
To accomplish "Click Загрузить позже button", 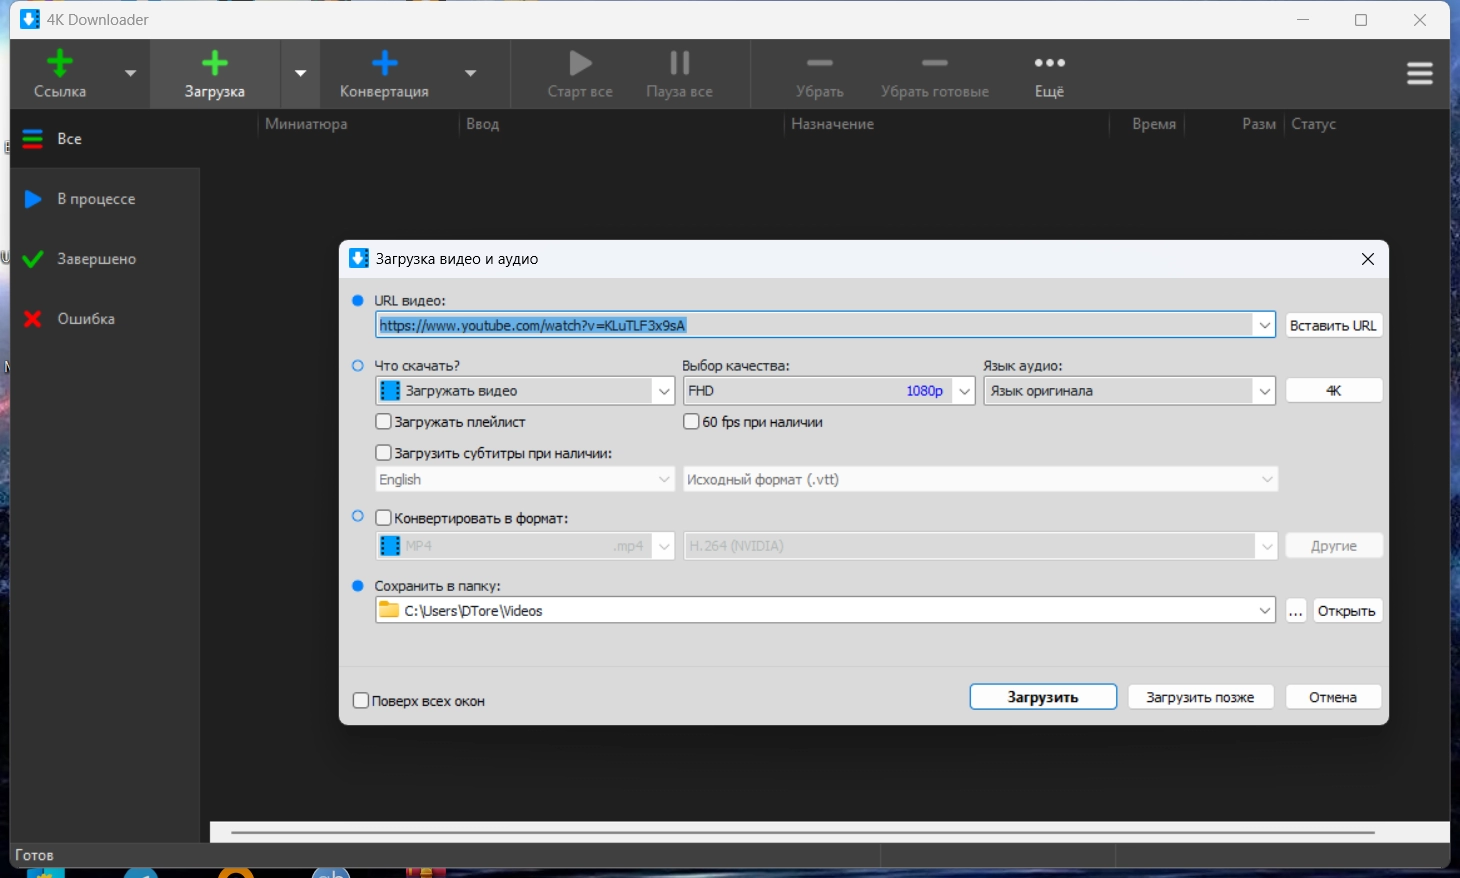I will click(1200, 697).
